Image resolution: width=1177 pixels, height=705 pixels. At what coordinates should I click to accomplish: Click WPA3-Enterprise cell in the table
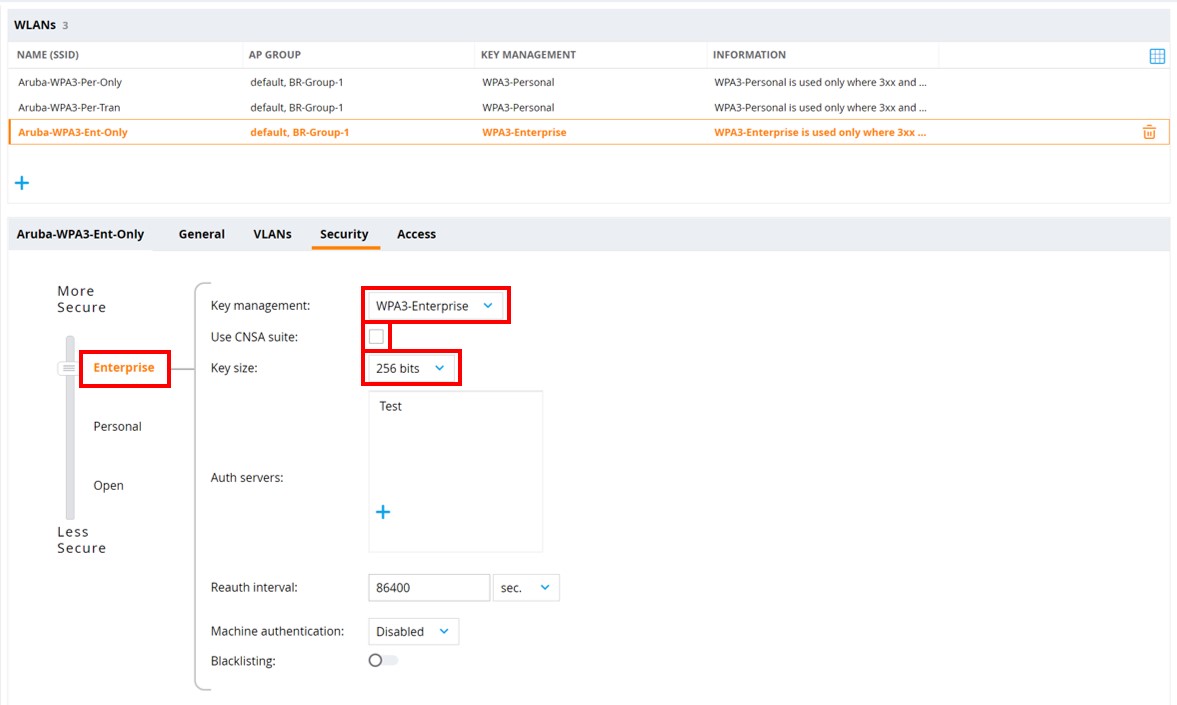(524, 132)
